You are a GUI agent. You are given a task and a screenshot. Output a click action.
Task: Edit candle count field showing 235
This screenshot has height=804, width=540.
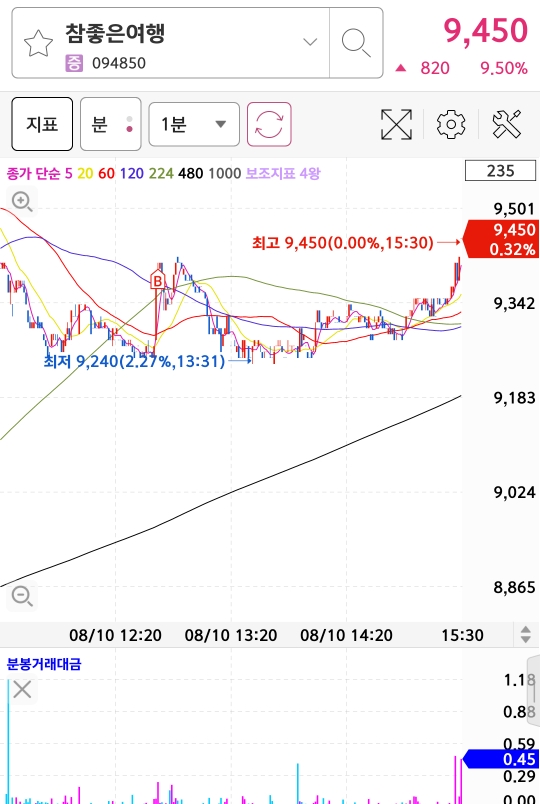(500, 171)
